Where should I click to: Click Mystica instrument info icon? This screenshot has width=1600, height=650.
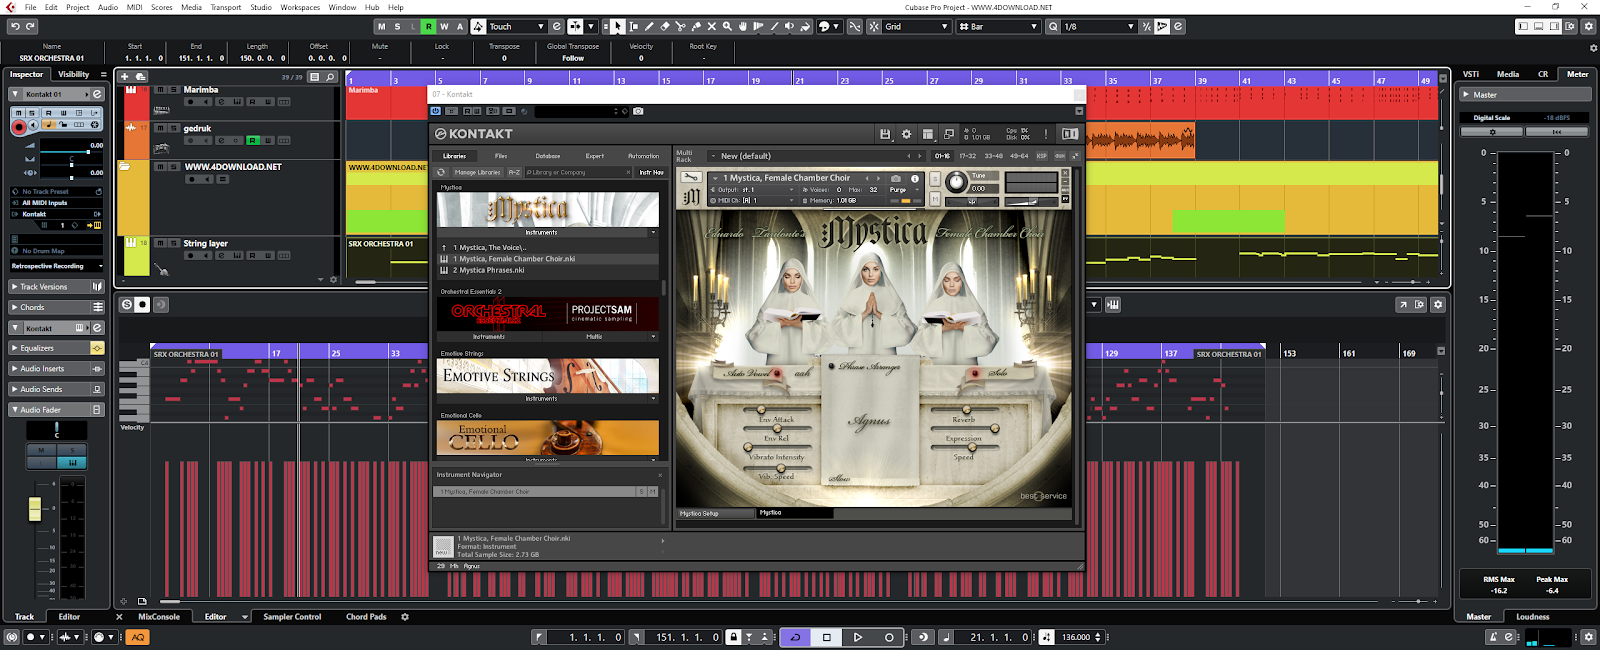tap(915, 178)
